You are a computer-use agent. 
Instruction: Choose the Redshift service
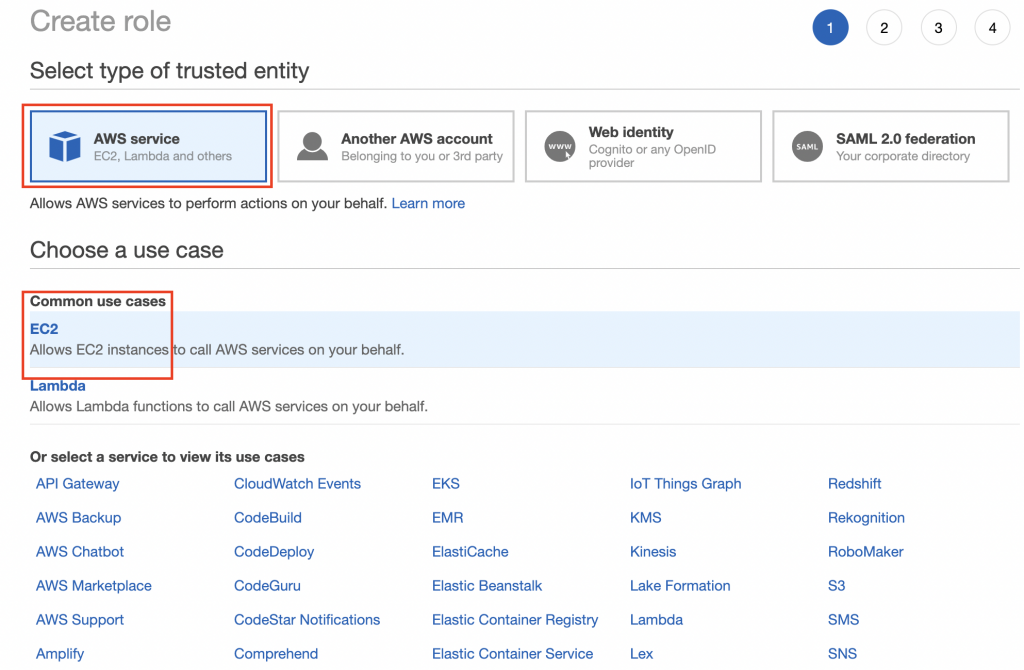point(855,484)
